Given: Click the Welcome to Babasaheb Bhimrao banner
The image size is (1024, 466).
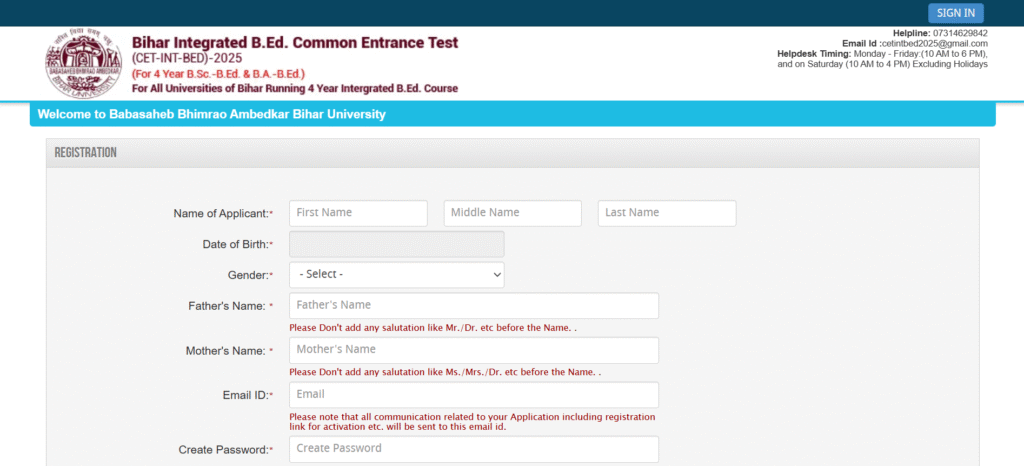Looking at the screenshot, I should [211, 115].
